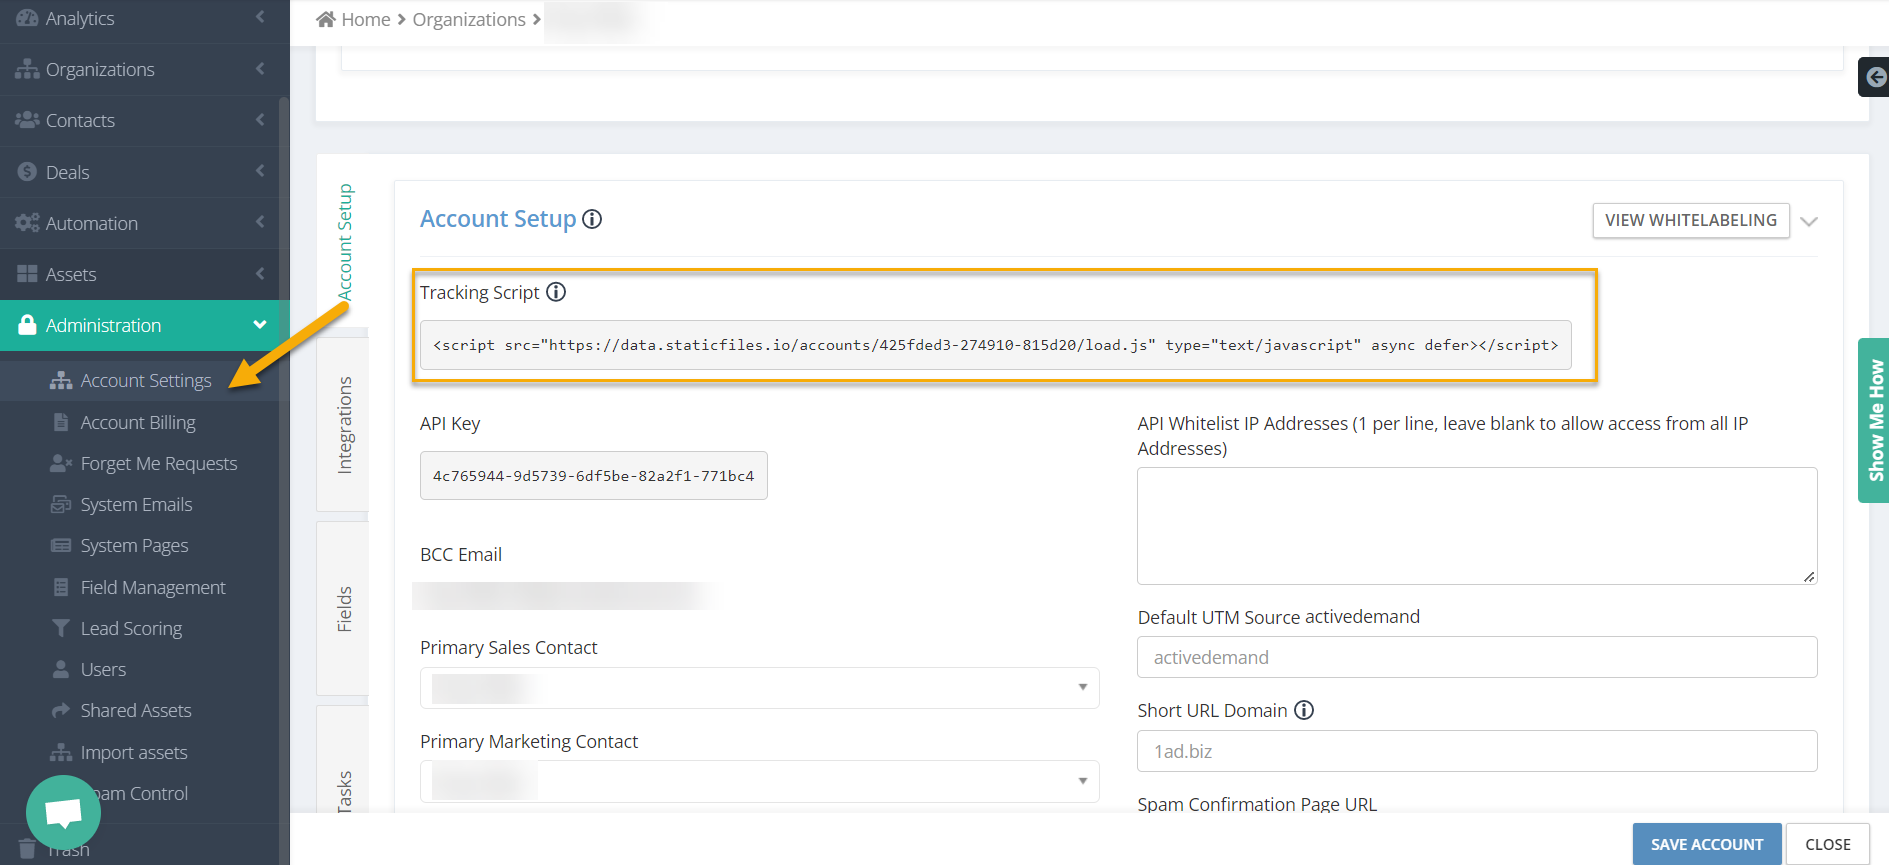Expand the Assets menu chevron
Viewport: 1889px width, 865px height.
point(260,273)
